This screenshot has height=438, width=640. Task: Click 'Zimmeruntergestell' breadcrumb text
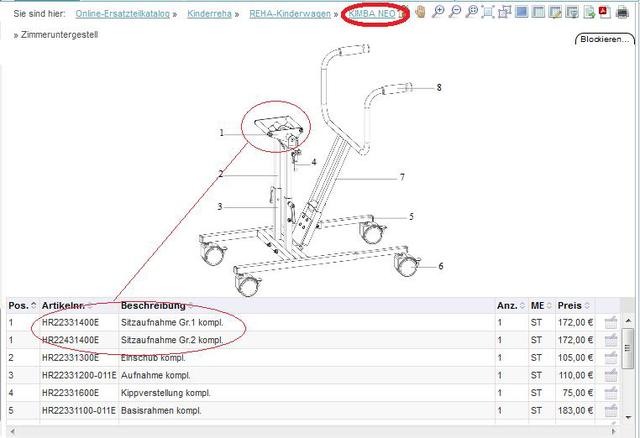tap(60, 35)
